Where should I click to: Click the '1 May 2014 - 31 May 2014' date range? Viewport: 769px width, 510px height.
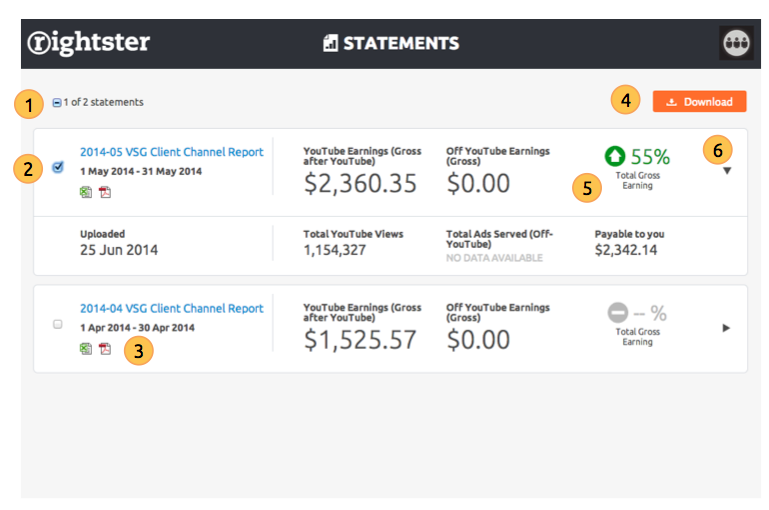(x=141, y=171)
